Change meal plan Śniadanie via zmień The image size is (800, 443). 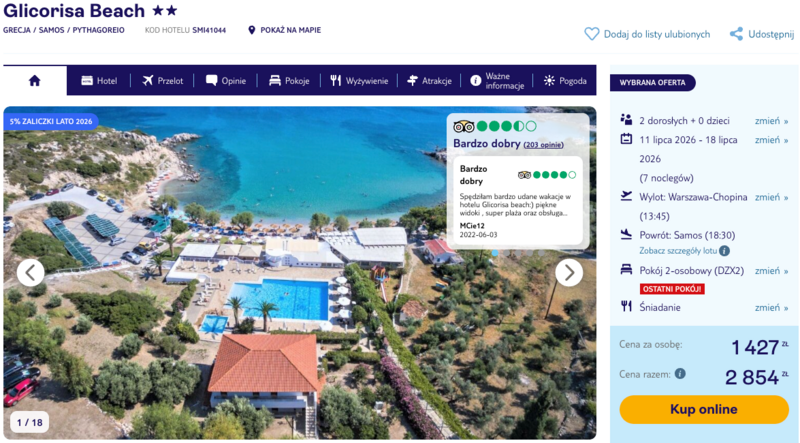[771, 307]
